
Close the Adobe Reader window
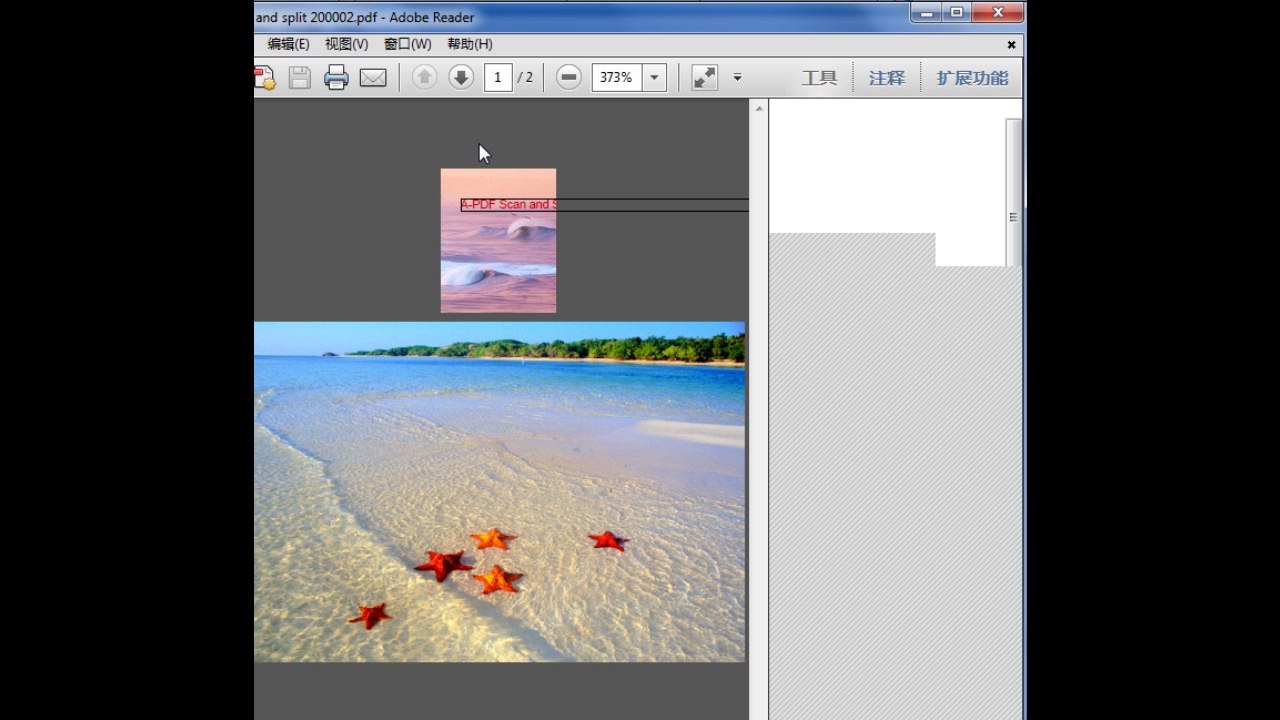pos(997,13)
